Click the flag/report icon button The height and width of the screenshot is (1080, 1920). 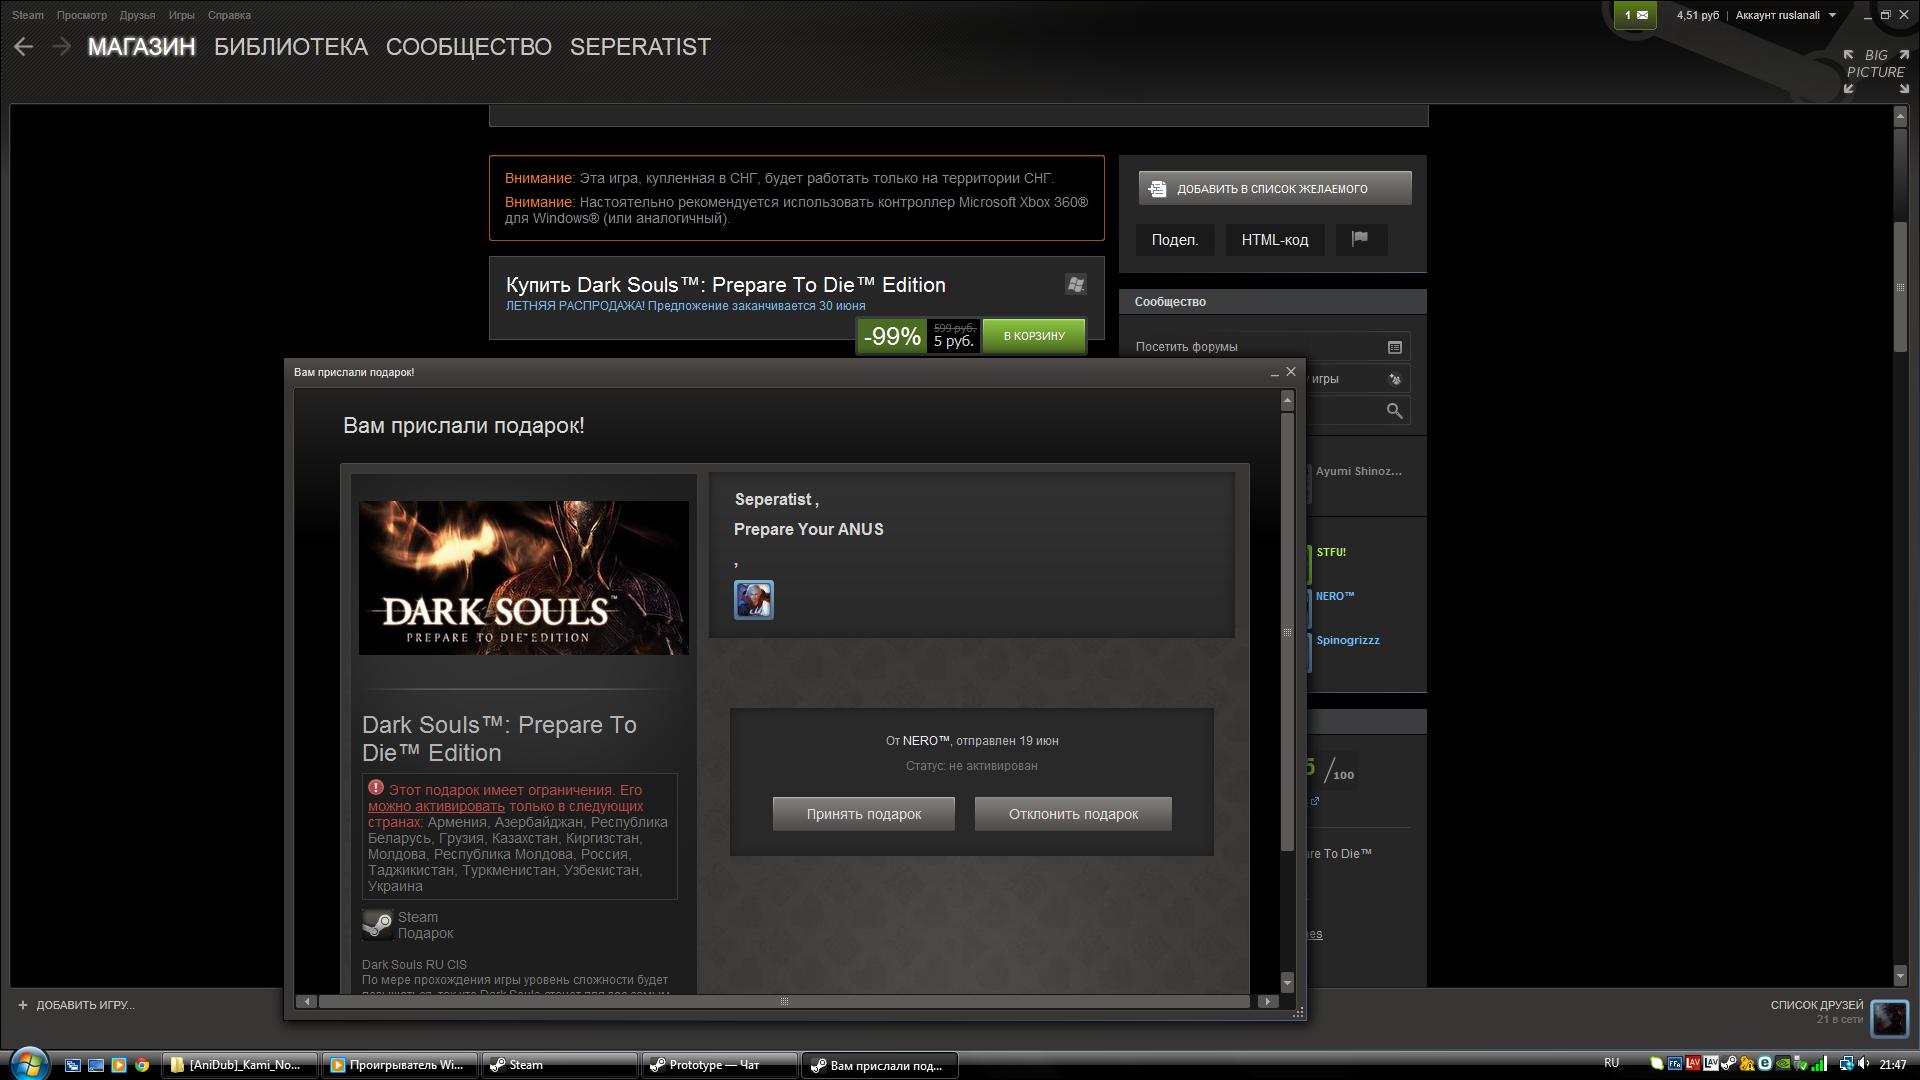(x=1360, y=240)
